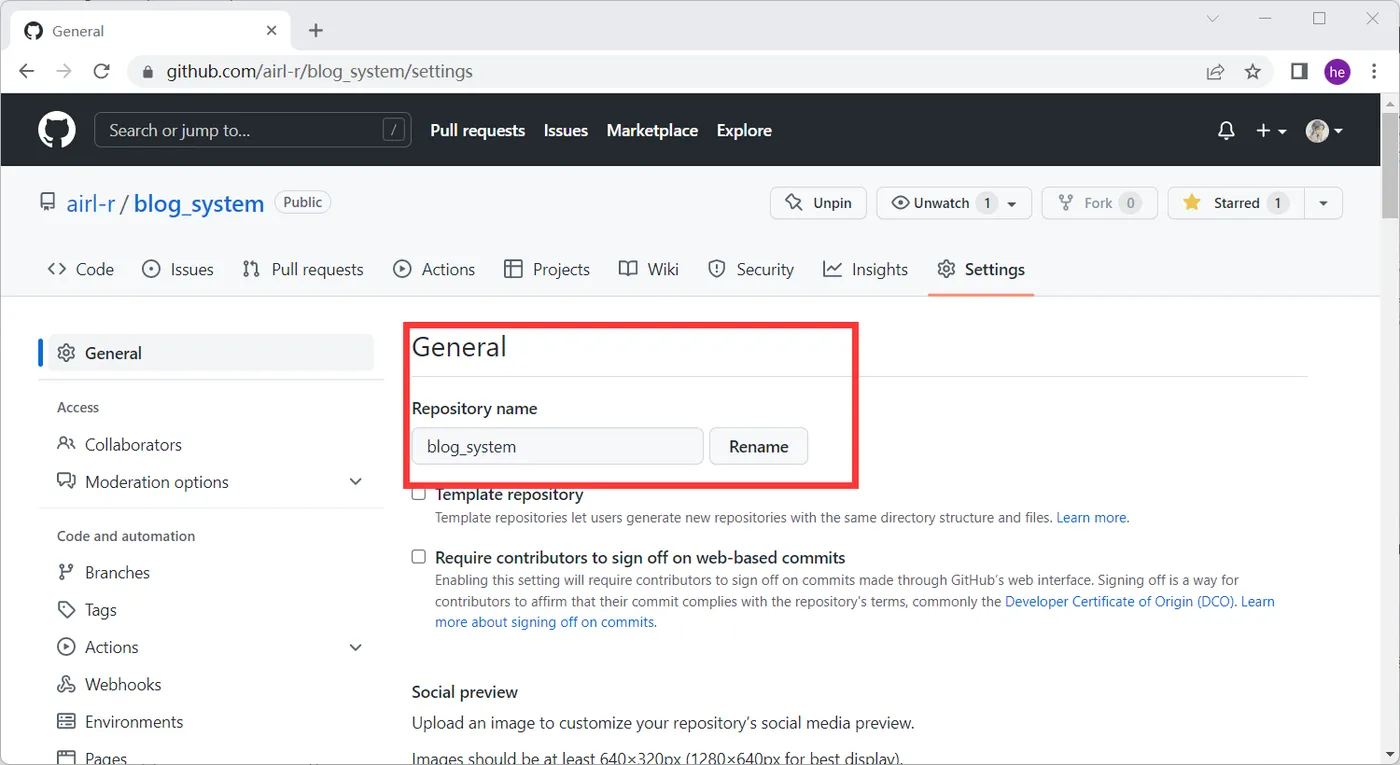Open Explore in header

coord(744,130)
